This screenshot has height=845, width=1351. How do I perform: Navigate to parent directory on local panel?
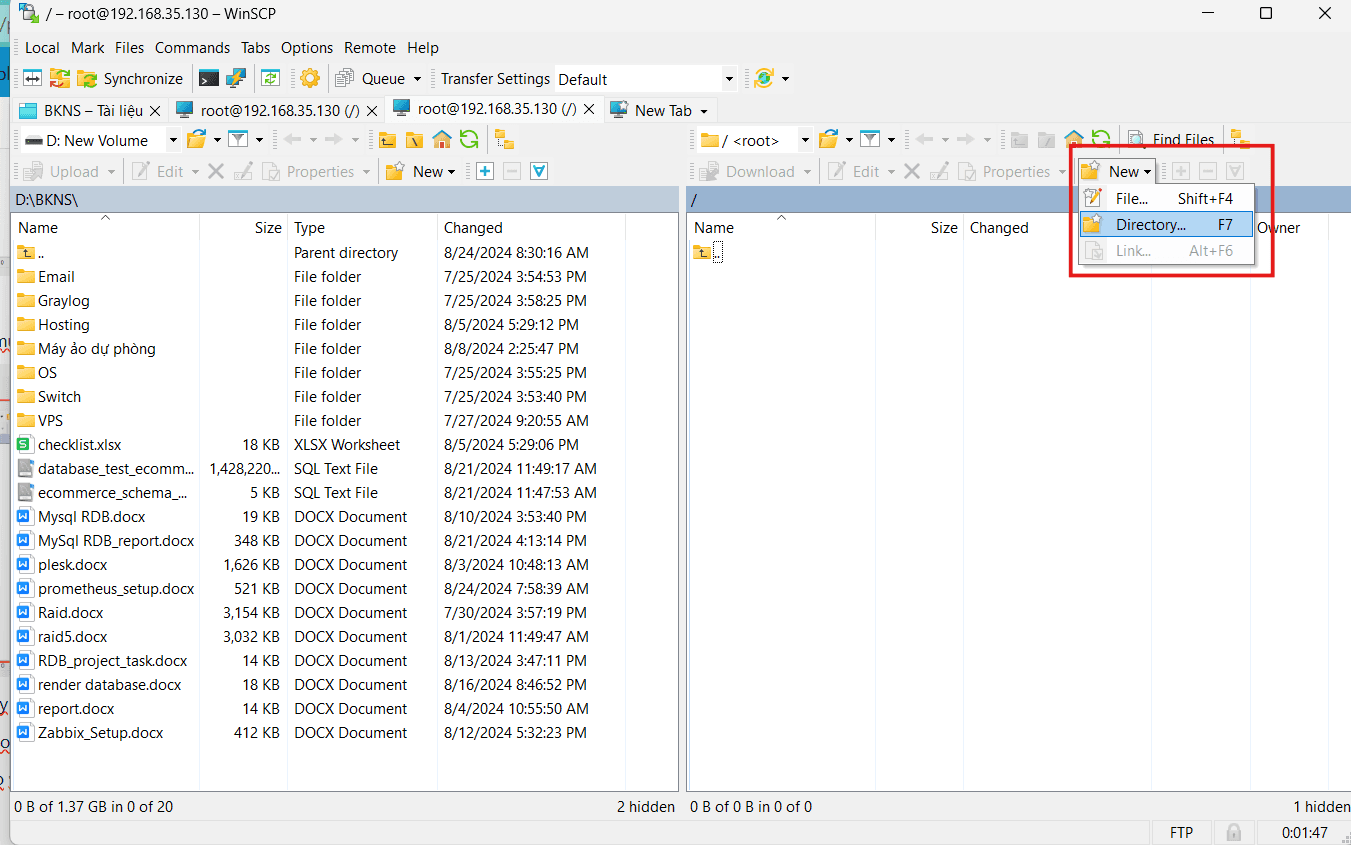[386, 140]
